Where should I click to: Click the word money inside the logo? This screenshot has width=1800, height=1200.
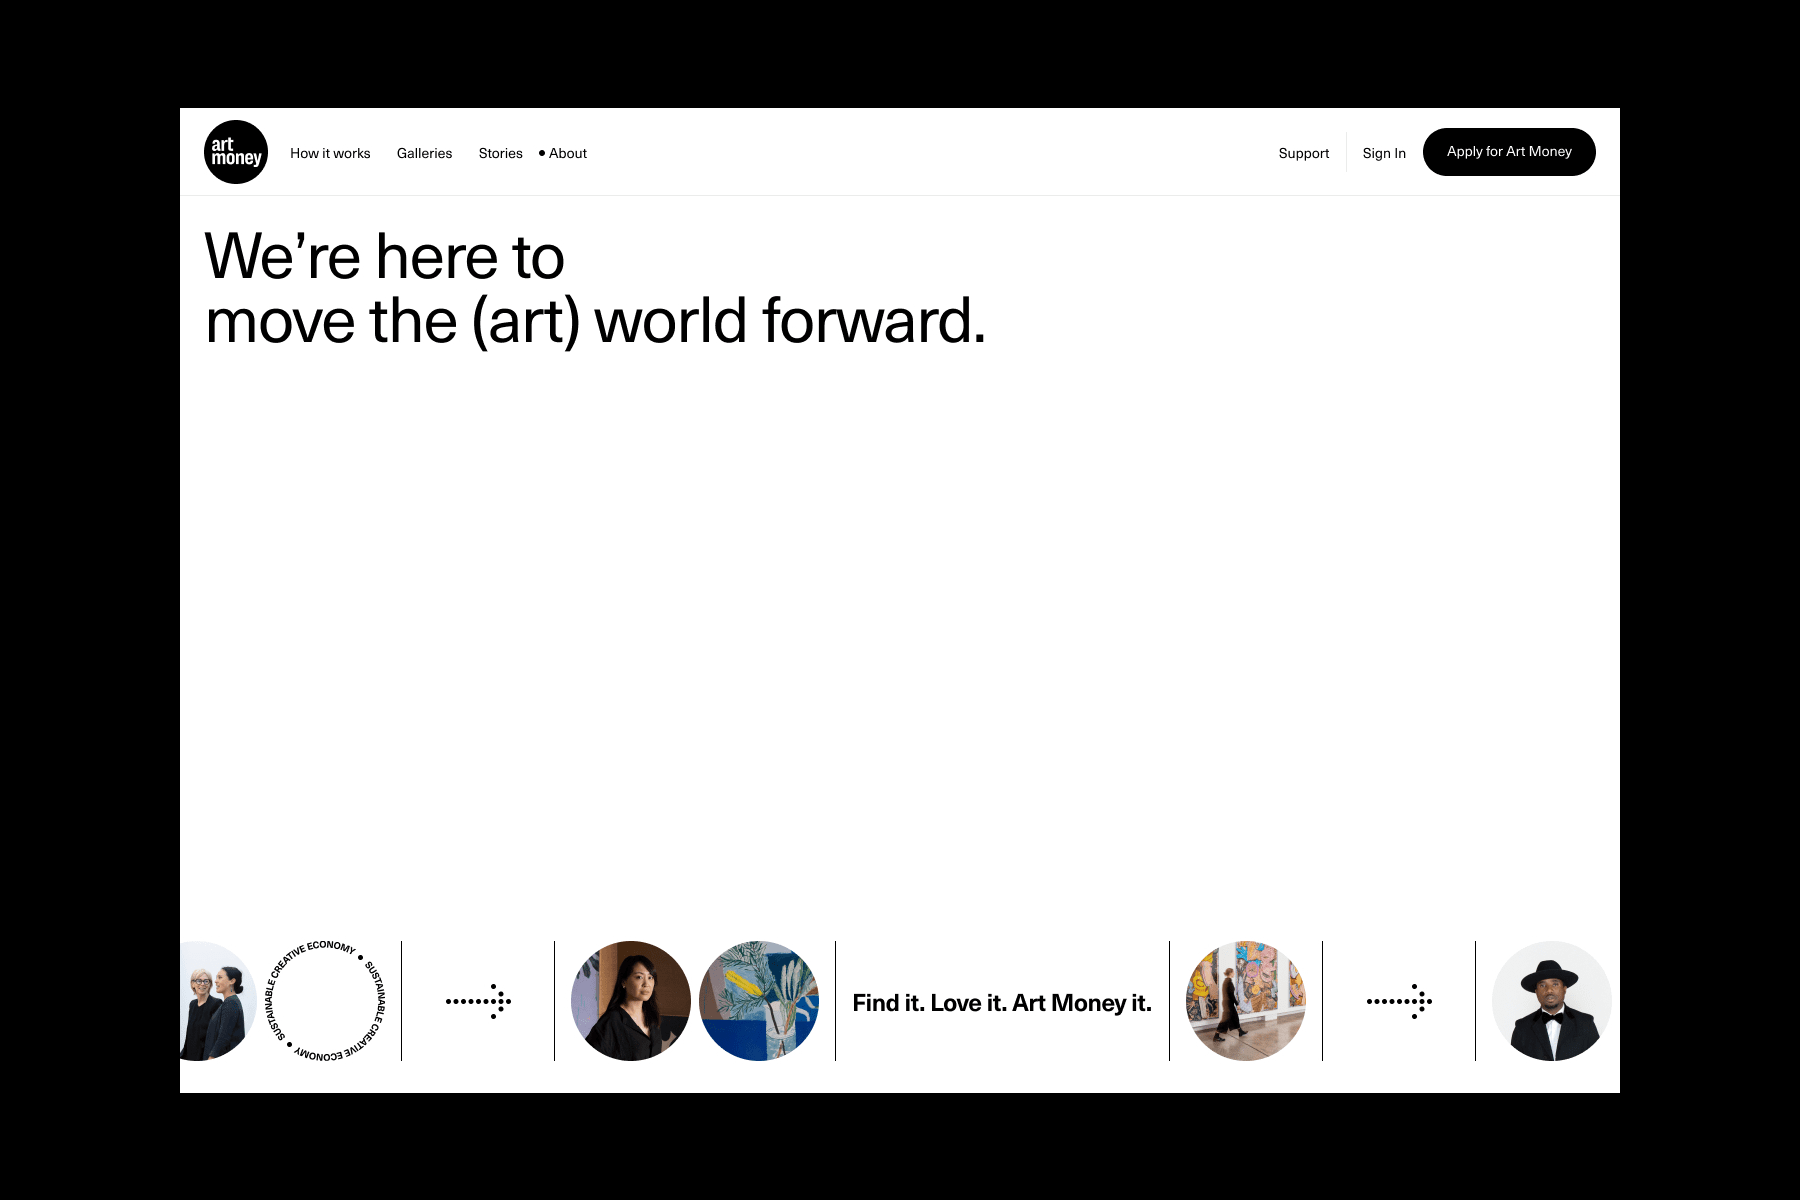tap(237, 159)
